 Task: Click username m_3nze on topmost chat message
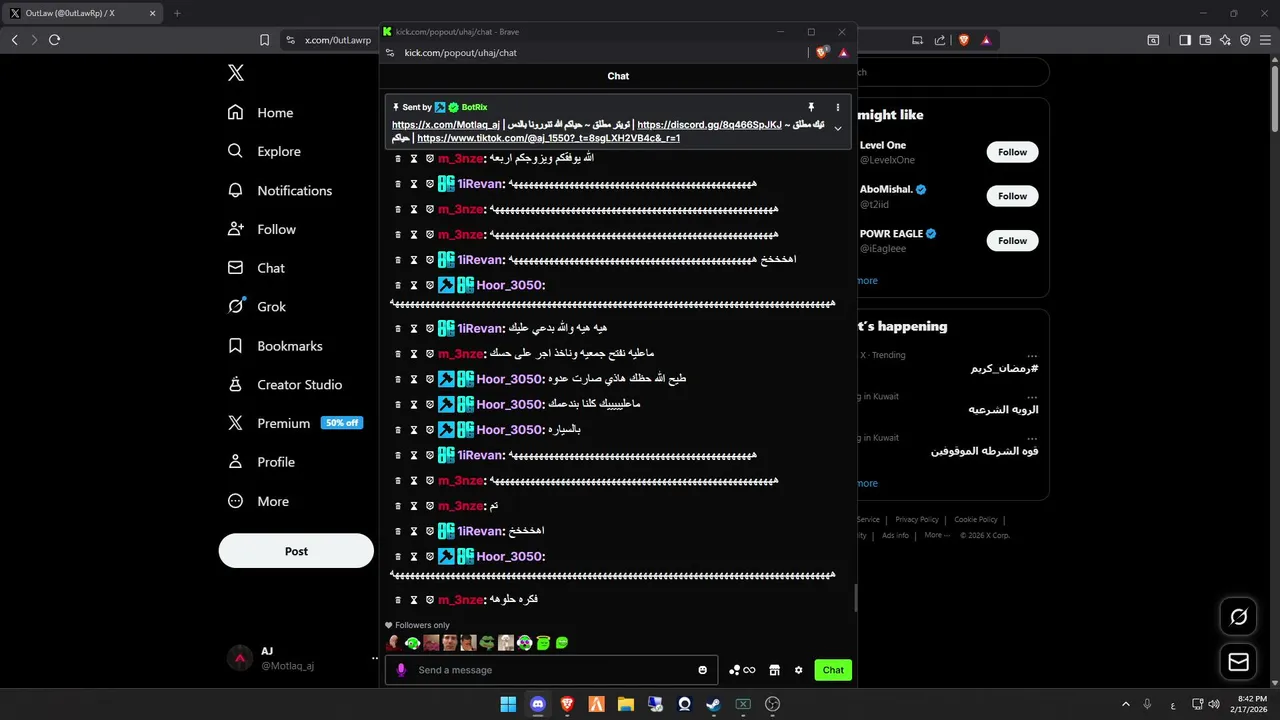[460, 159]
